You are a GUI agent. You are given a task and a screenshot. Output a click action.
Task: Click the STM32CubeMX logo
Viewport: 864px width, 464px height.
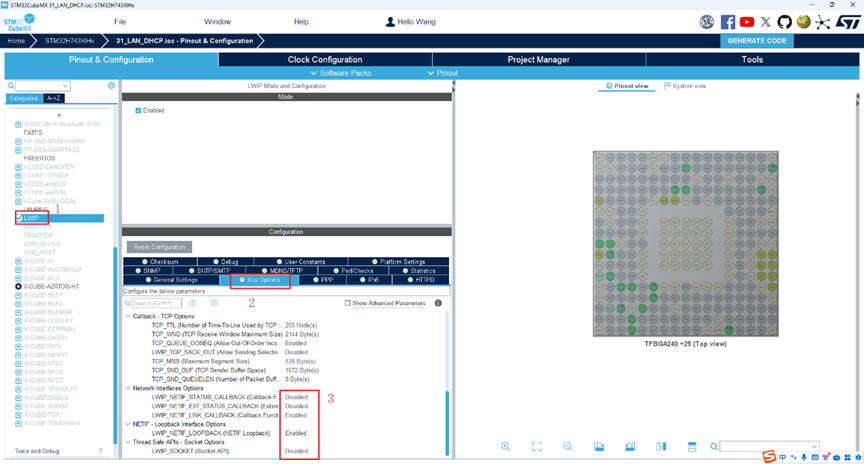pyautogui.click(x=20, y=23)
